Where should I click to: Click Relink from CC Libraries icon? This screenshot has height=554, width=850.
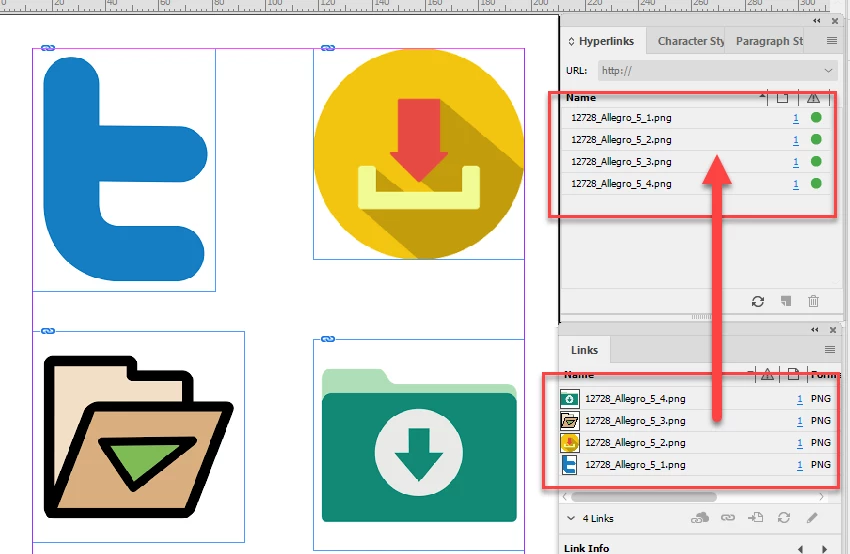[x=700, y=518]
